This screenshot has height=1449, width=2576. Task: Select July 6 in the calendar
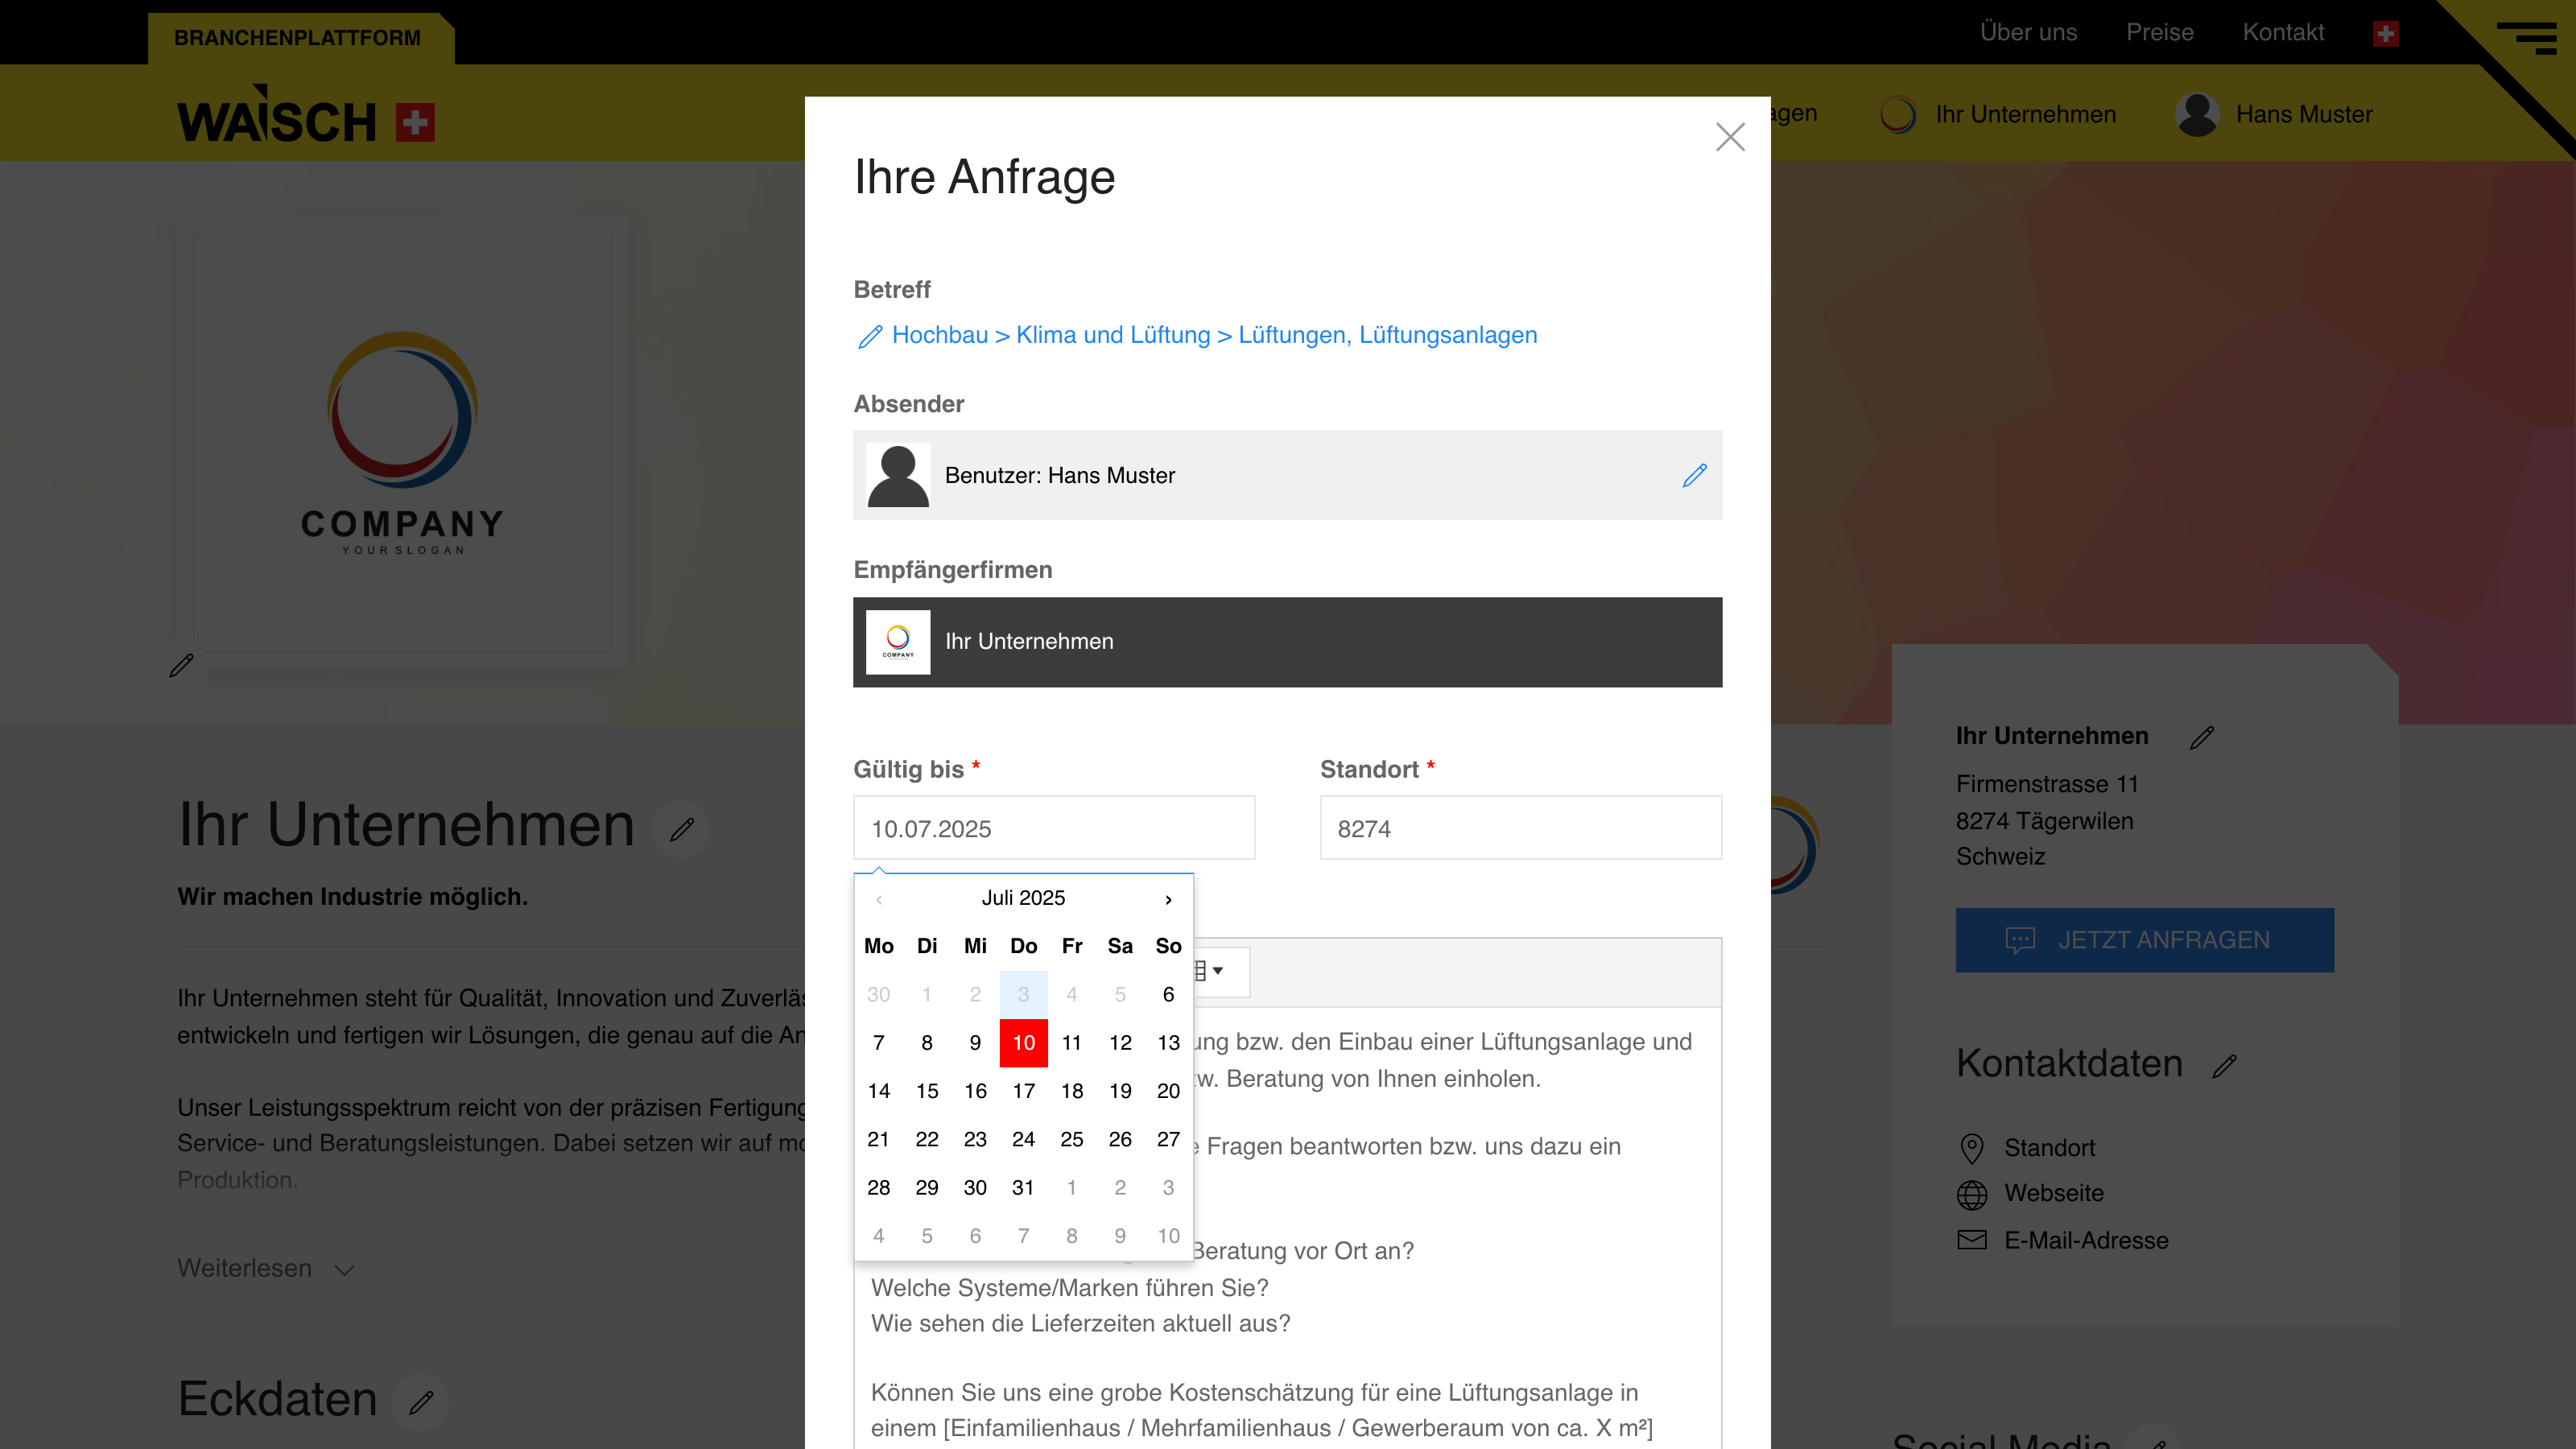pyautogui.click(x=1168, y=995)
